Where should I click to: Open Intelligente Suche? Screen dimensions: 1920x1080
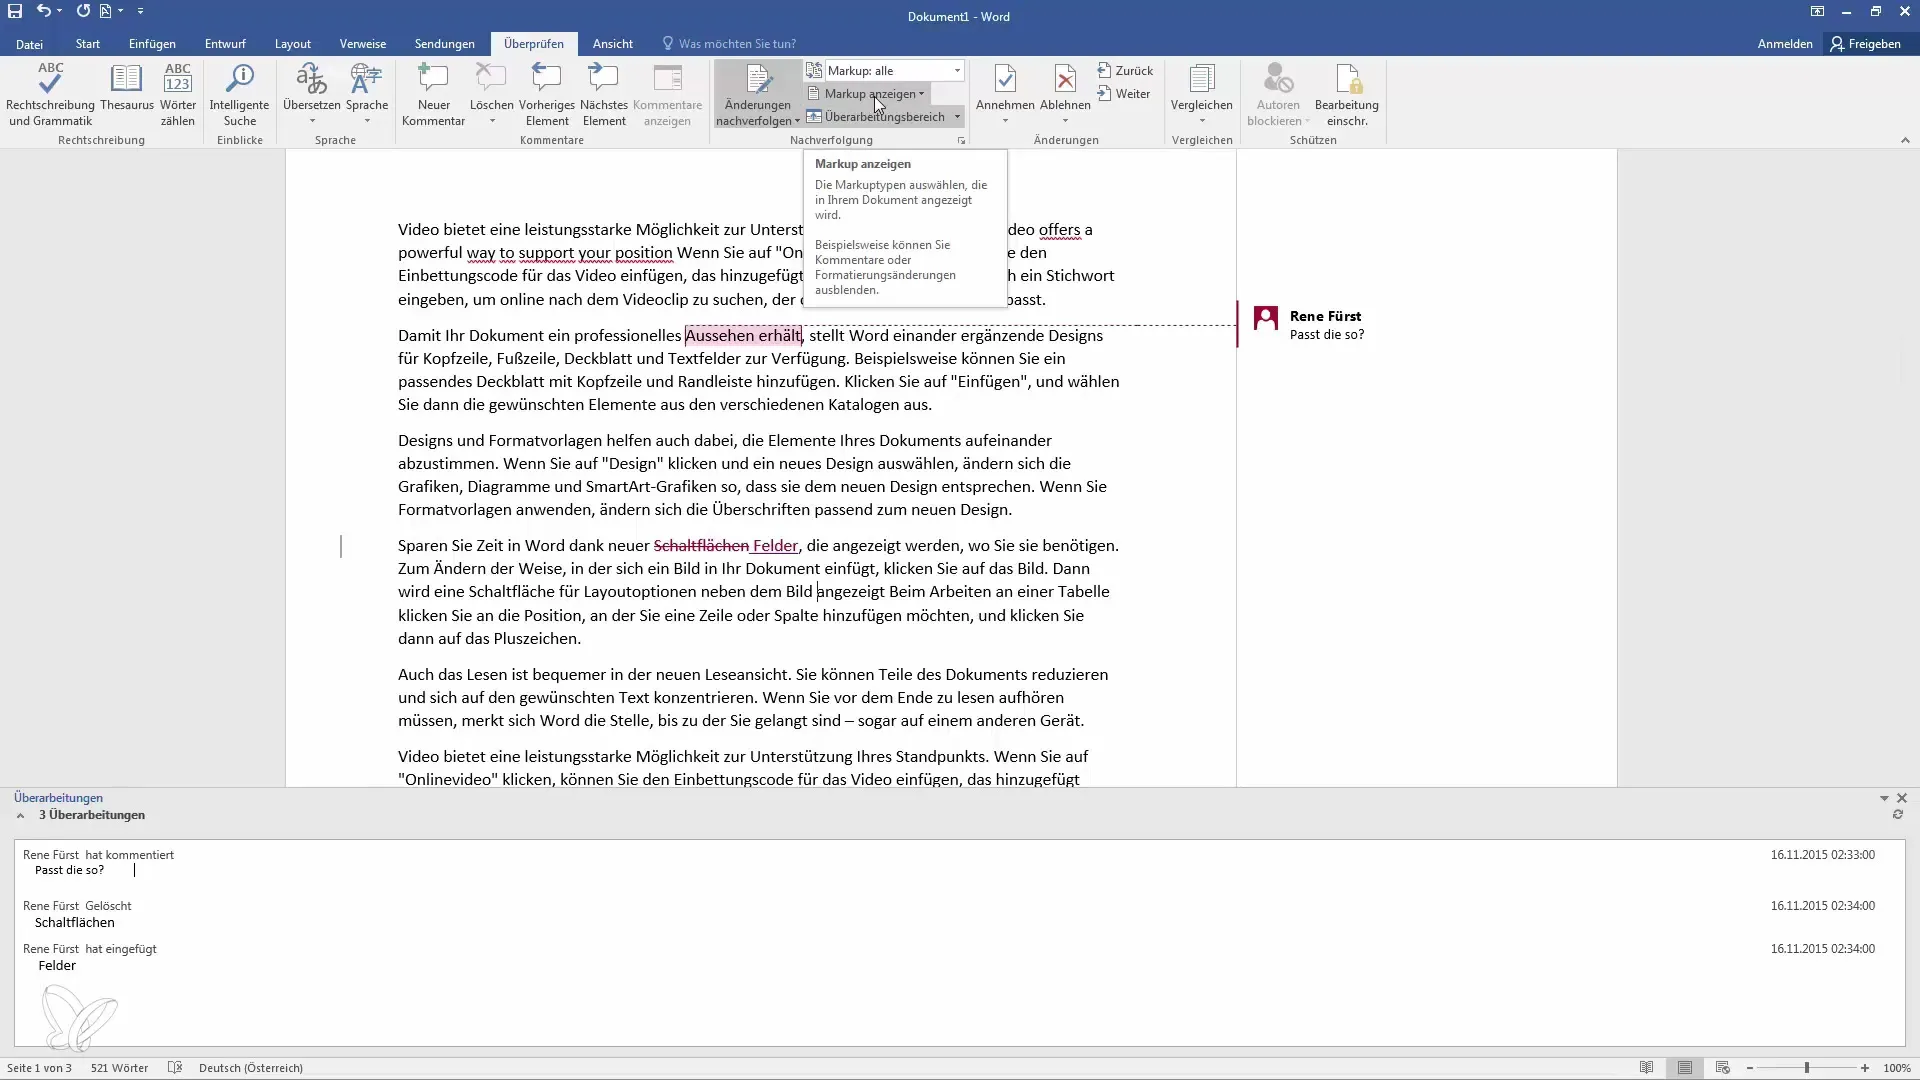pos(239,94)
